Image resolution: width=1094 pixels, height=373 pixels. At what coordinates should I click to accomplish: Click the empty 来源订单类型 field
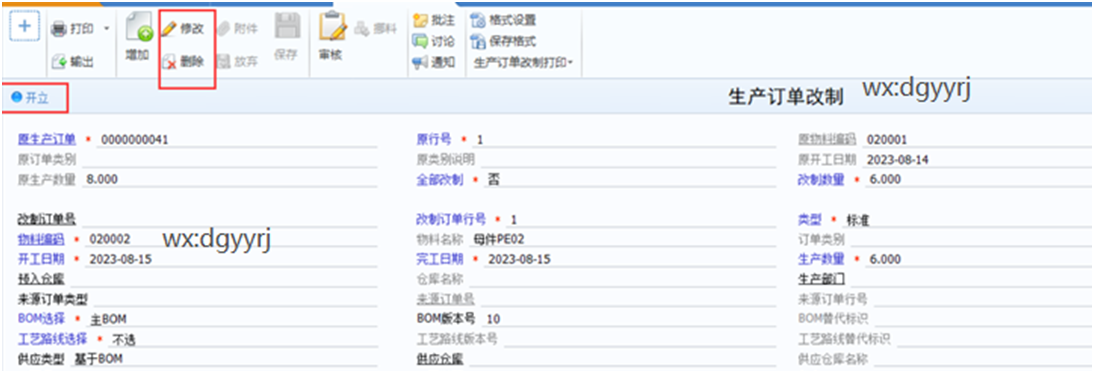[235, 299]
